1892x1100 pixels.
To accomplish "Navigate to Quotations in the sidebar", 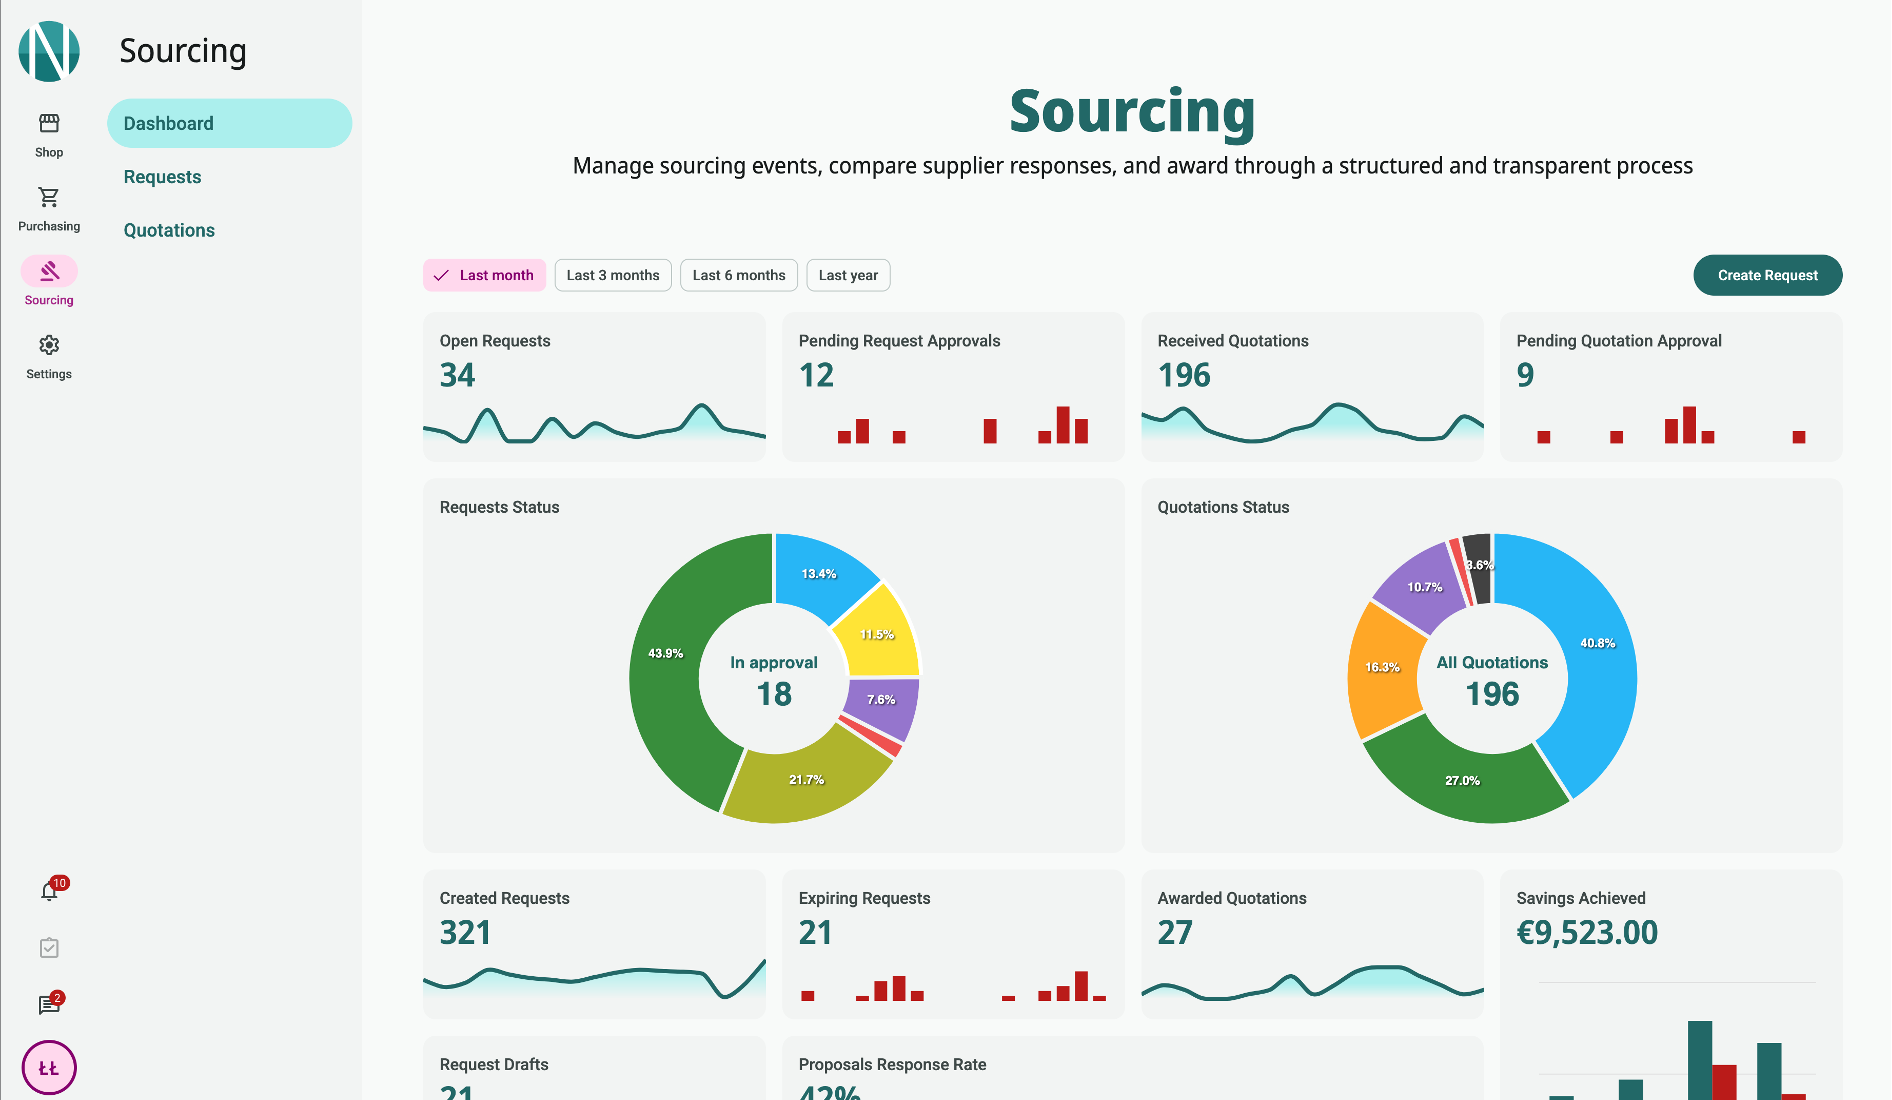I will [169, 231].
